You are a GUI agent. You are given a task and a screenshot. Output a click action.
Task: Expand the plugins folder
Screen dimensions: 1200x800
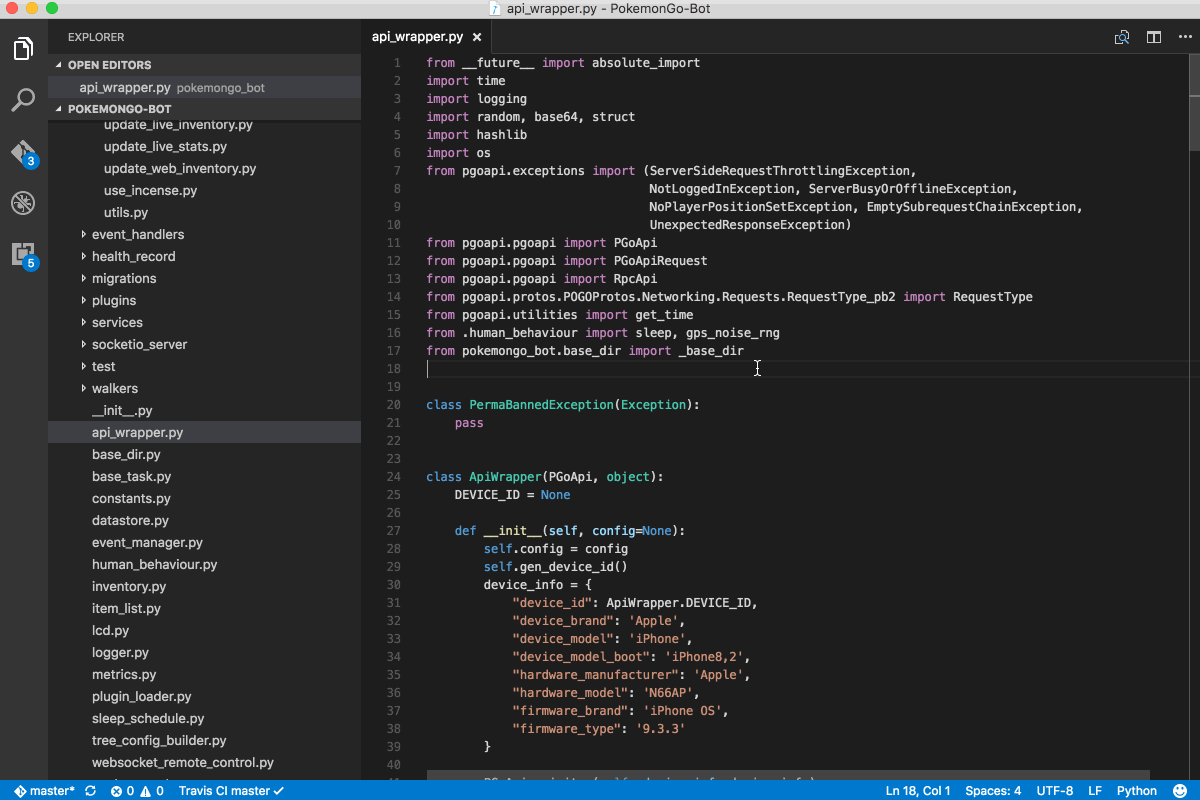(x=113, y=300)
